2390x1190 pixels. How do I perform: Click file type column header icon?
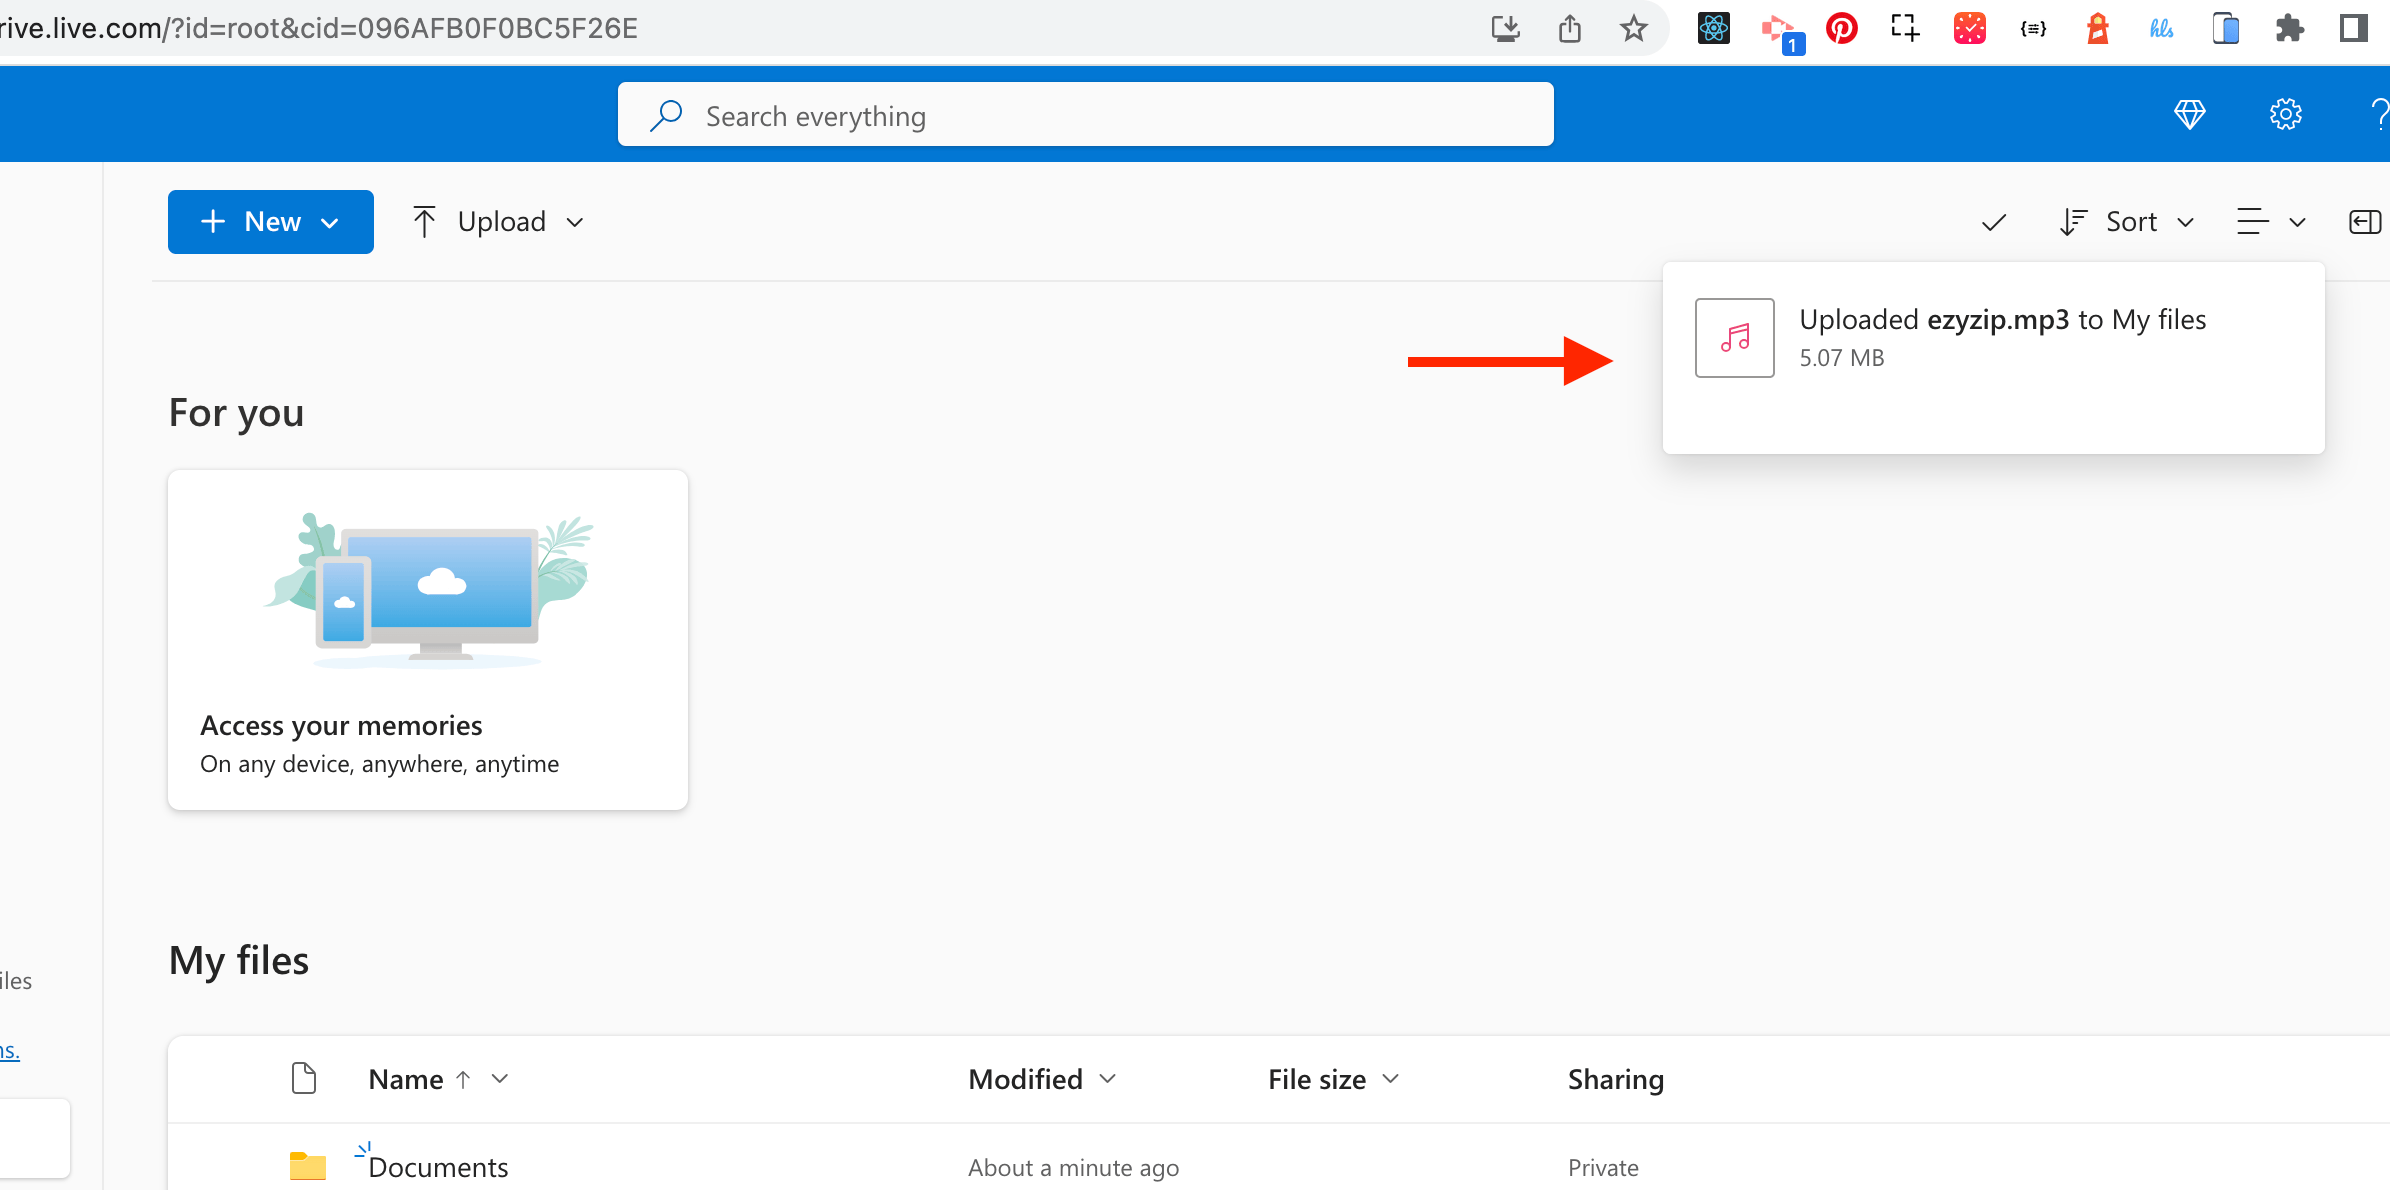304,1079
